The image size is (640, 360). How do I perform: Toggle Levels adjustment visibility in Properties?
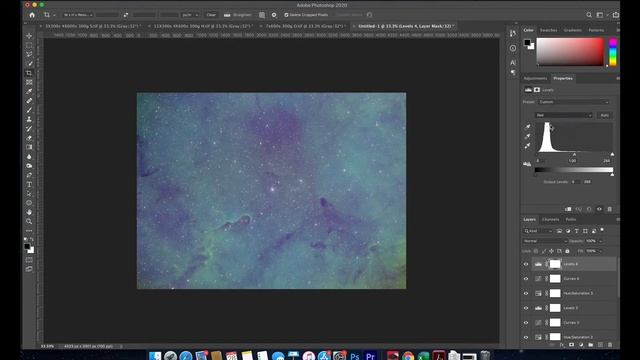pos(599,209)
